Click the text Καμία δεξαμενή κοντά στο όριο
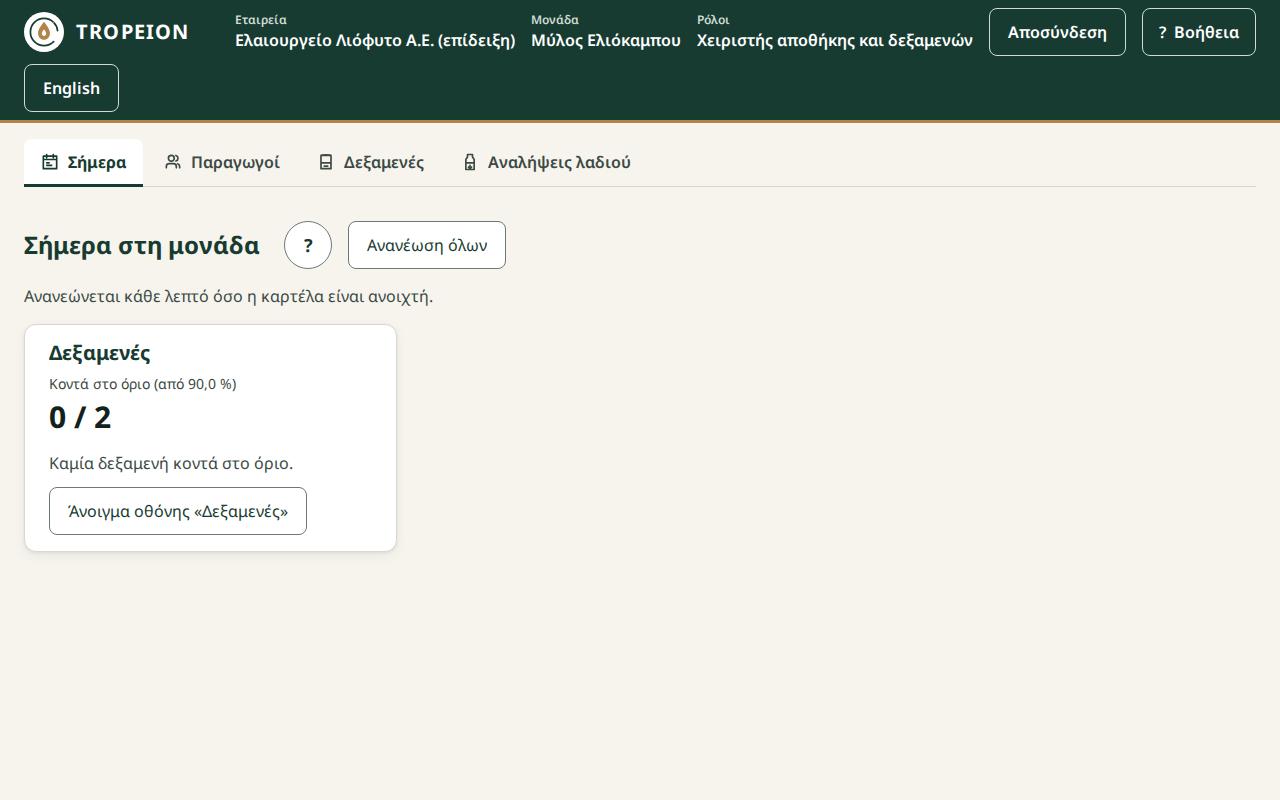Viewport: 1280px width, 800px height. tap(171, 463)
